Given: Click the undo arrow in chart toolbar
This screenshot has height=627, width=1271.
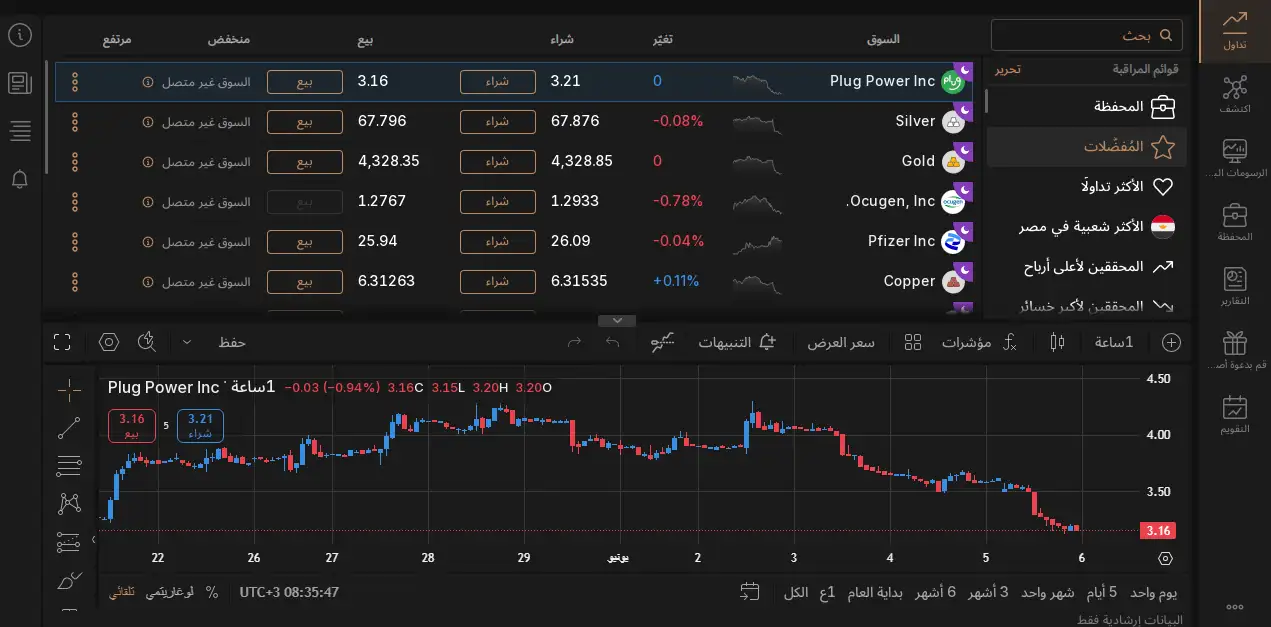Looking at the screenshot, I should click(x=612, y=342).
